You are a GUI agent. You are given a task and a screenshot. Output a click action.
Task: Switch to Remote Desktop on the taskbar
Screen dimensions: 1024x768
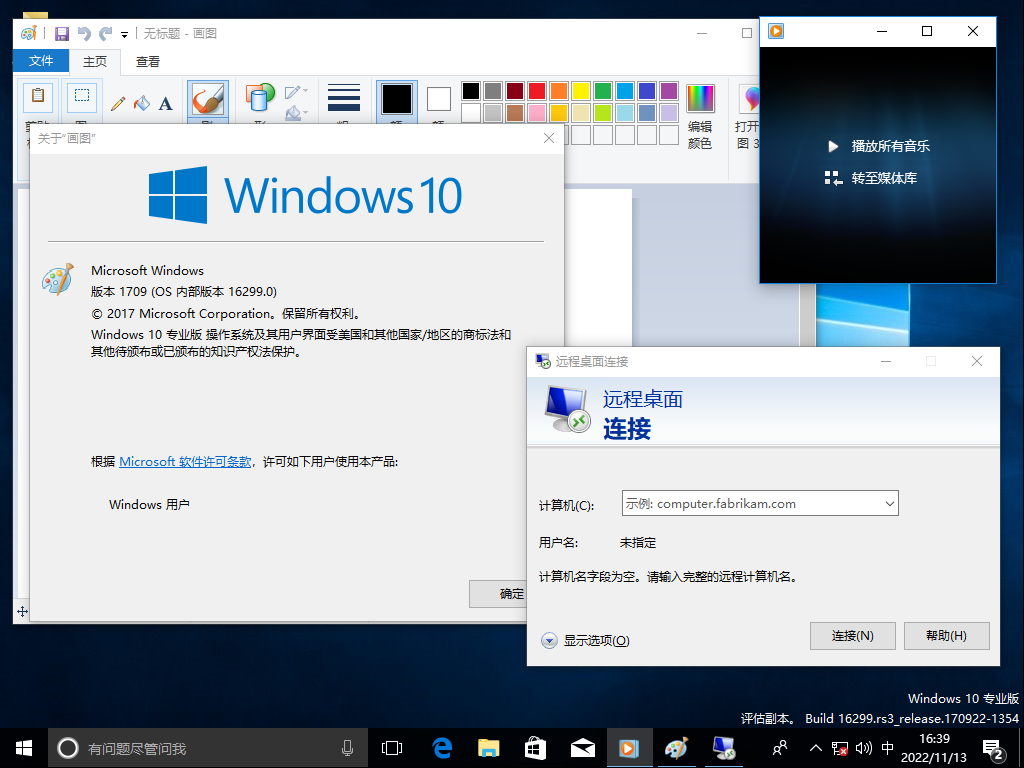[724, 748]
